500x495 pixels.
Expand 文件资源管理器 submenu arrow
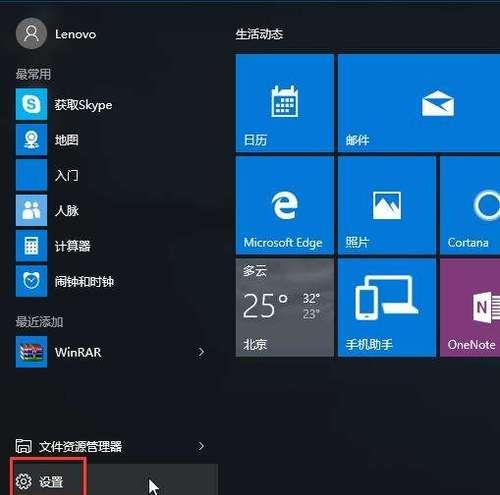click(x=201, y=446)
